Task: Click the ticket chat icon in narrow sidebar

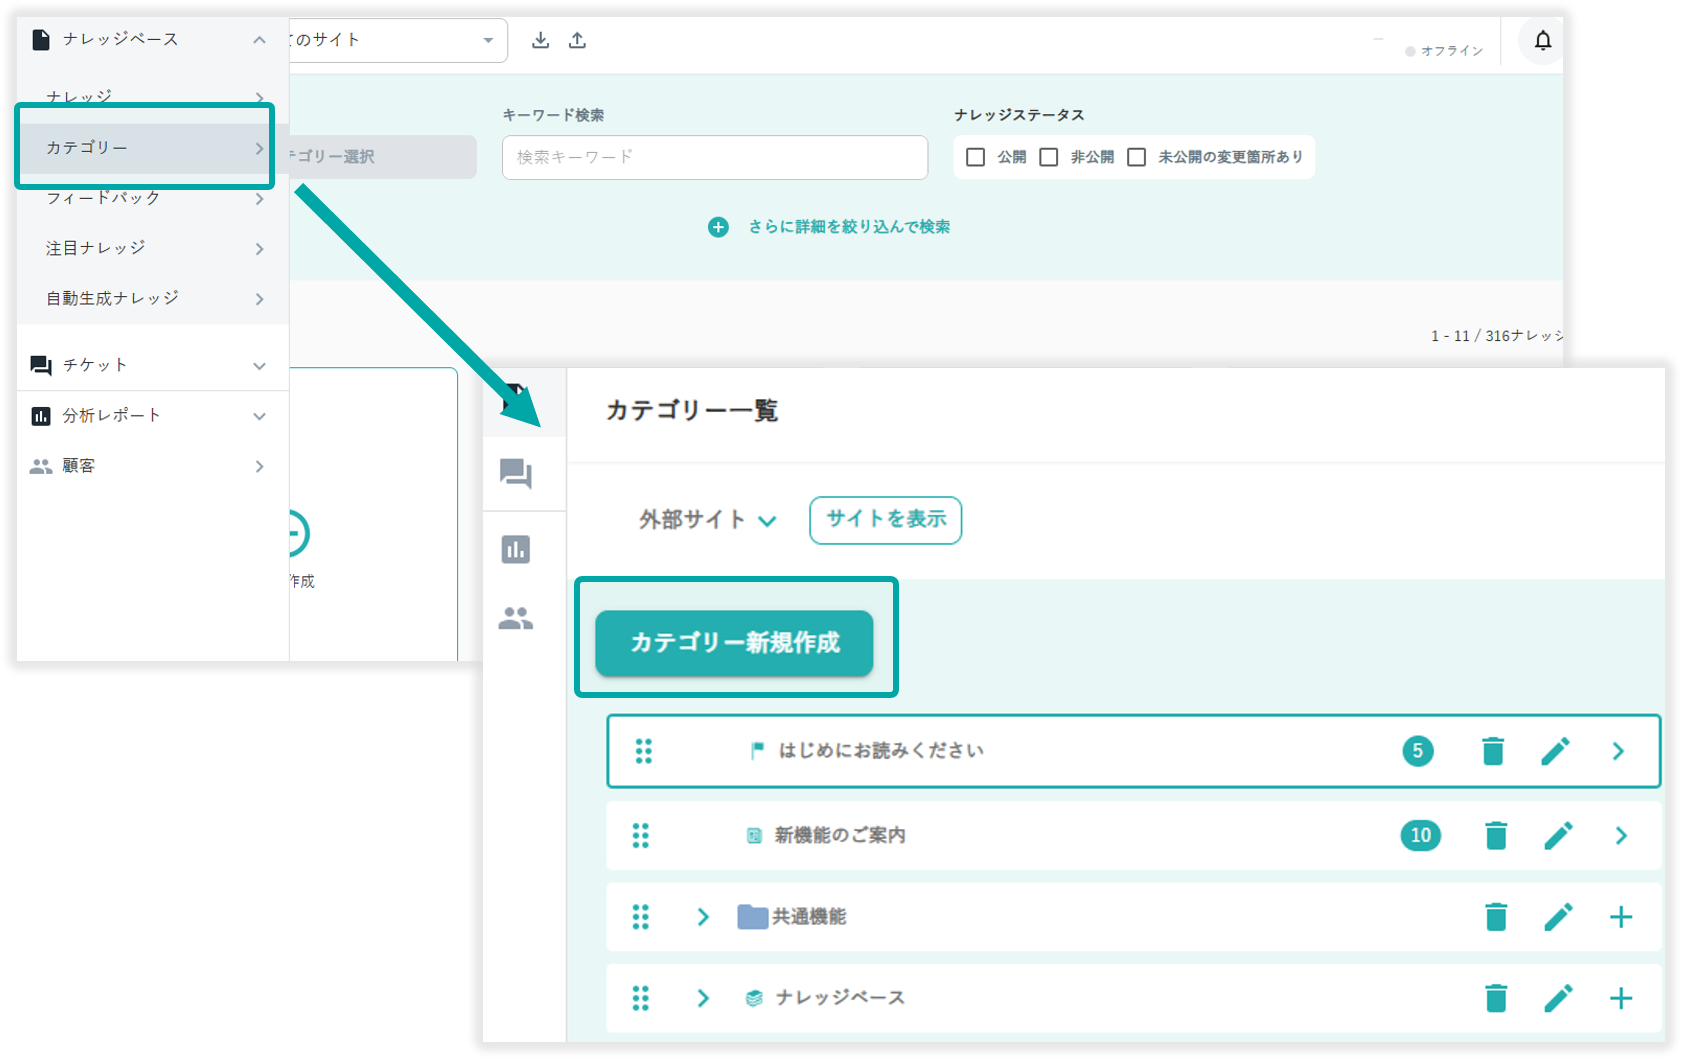Action: click(x=516, y=473)
